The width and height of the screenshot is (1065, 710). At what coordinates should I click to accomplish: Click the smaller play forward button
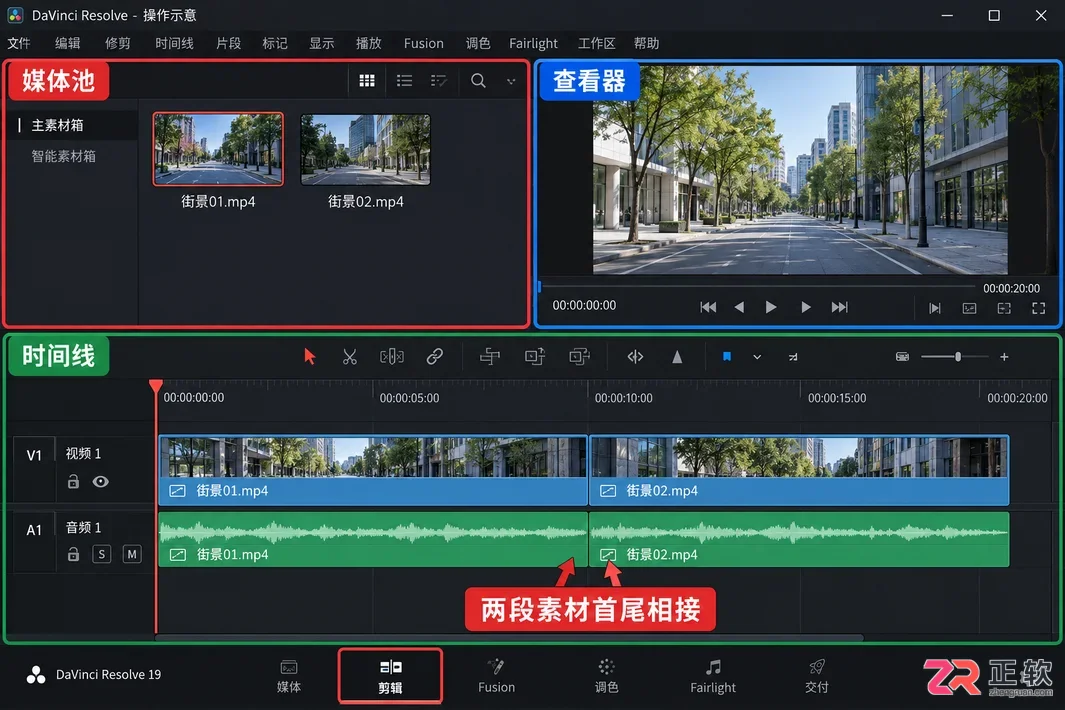(x=806, y=307)
